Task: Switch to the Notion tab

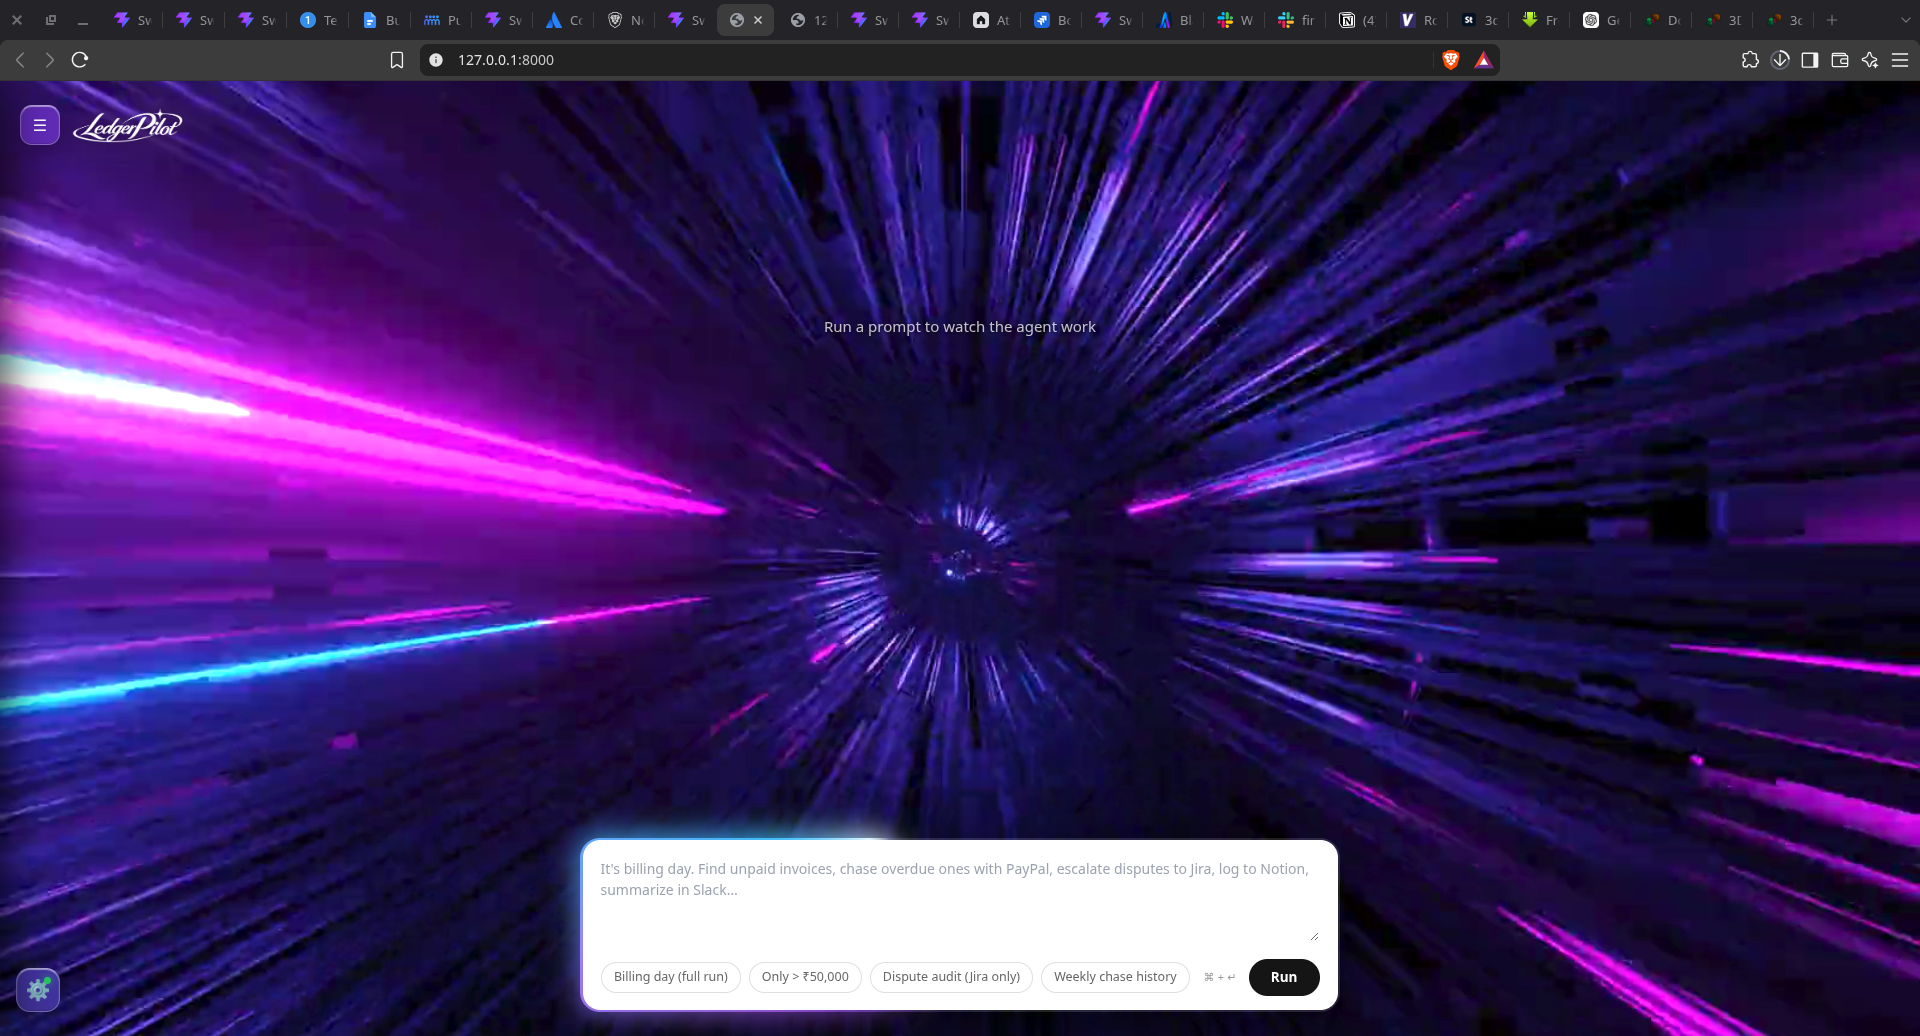Action: (x=1357, y=20)
